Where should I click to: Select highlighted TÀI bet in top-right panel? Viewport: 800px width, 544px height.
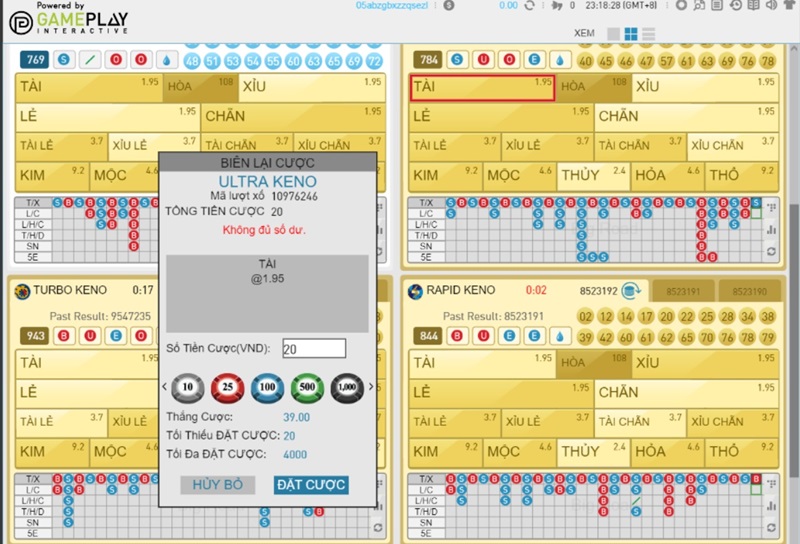[482, 87]
